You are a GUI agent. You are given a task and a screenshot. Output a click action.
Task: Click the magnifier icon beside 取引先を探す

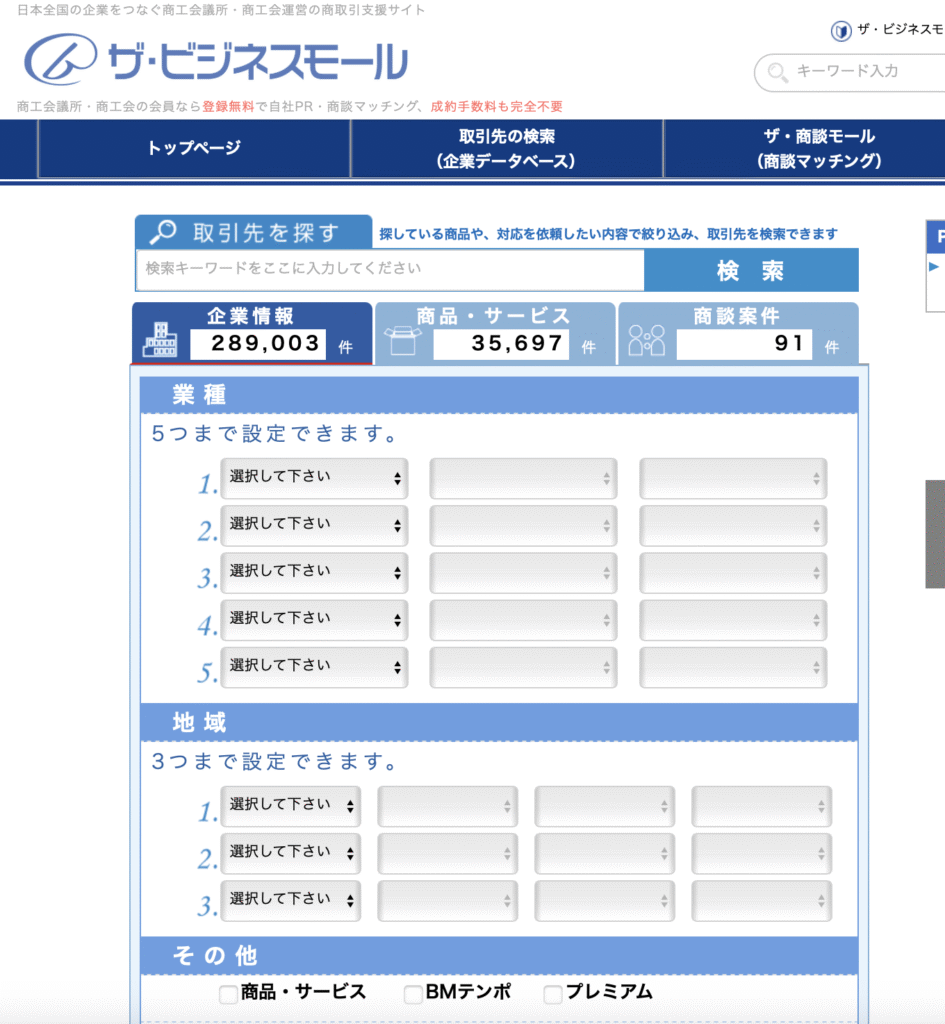(x=163, y=232)
